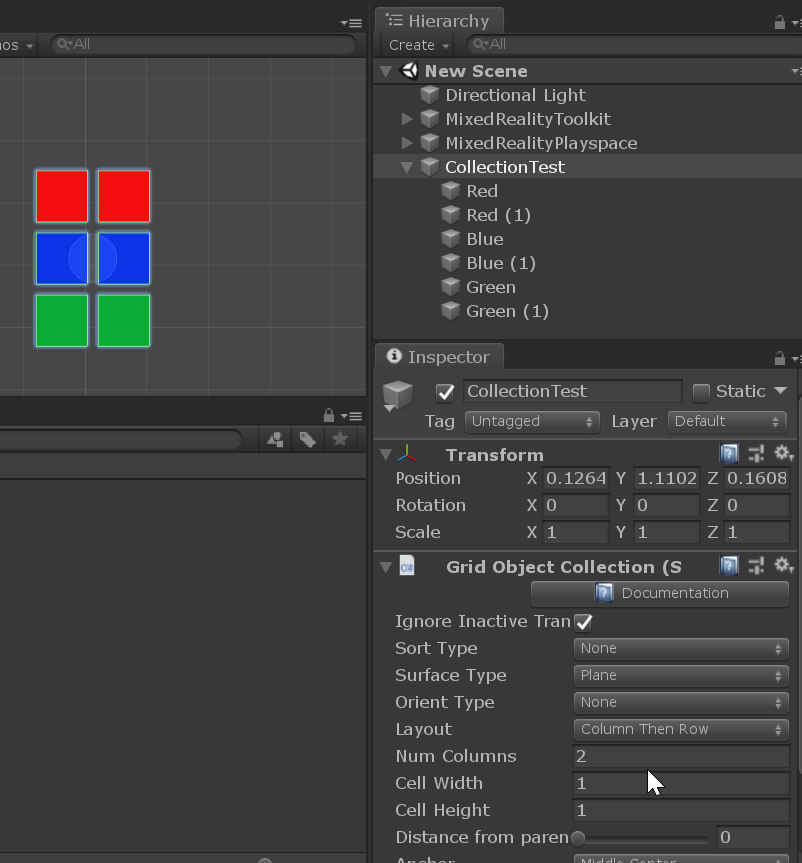Screen dimensions: 802x863
Task: Open the Grid Object Collection gear menu
Action: coord(784,566)
